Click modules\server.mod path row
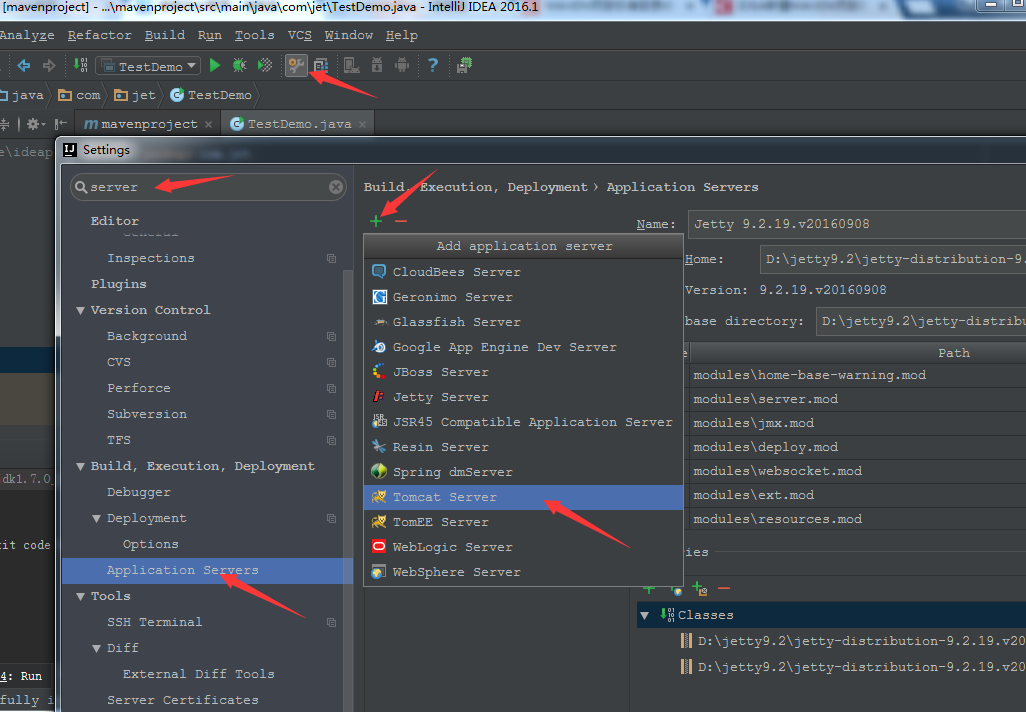The height and width of the screenshot is (712, 1026). point(858,399)
